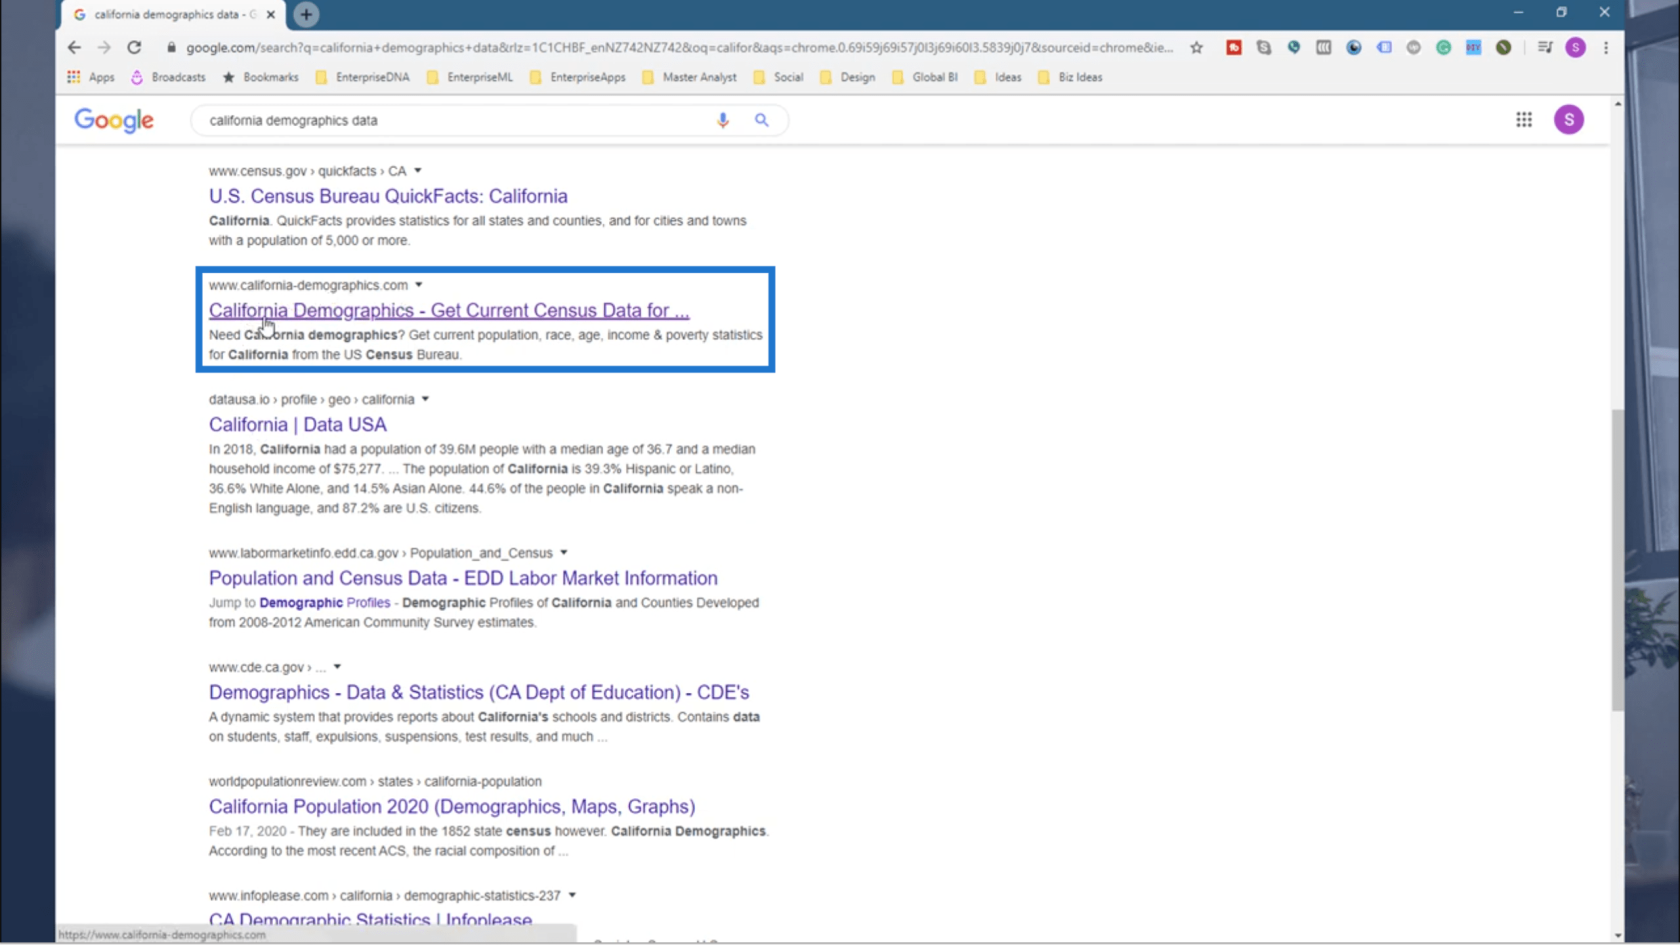Open U.S. Census Bureau QuickFacts link
The width and height of the screenshot is (1680, 945).
click(x=388, y=196)
